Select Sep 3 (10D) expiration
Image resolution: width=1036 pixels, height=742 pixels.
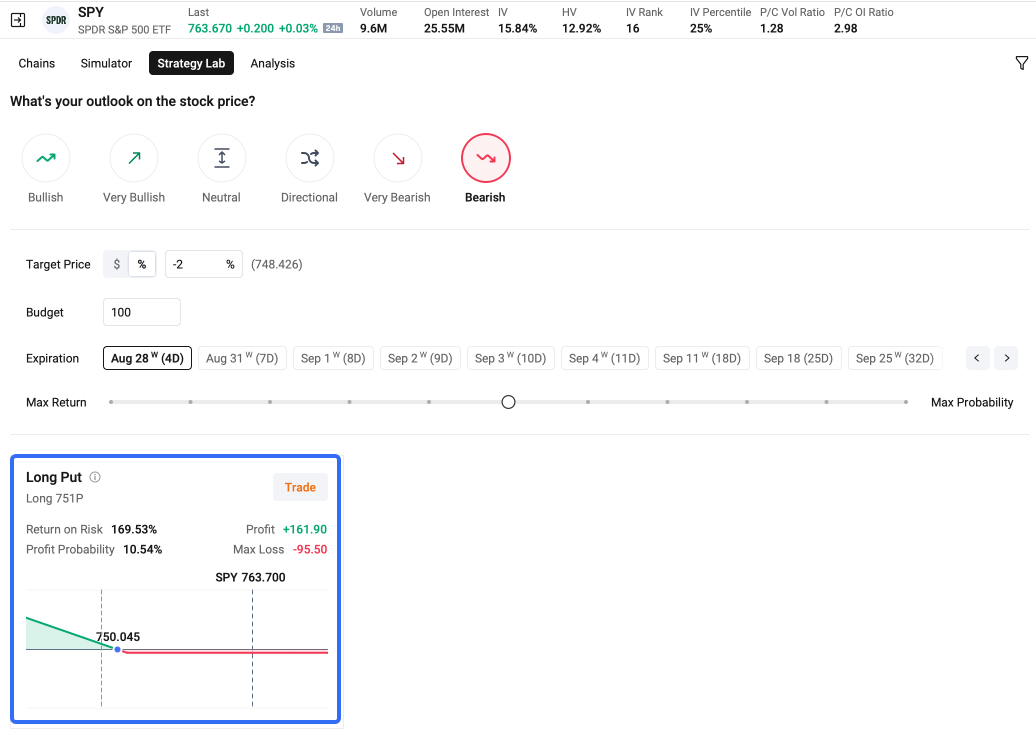511,358
